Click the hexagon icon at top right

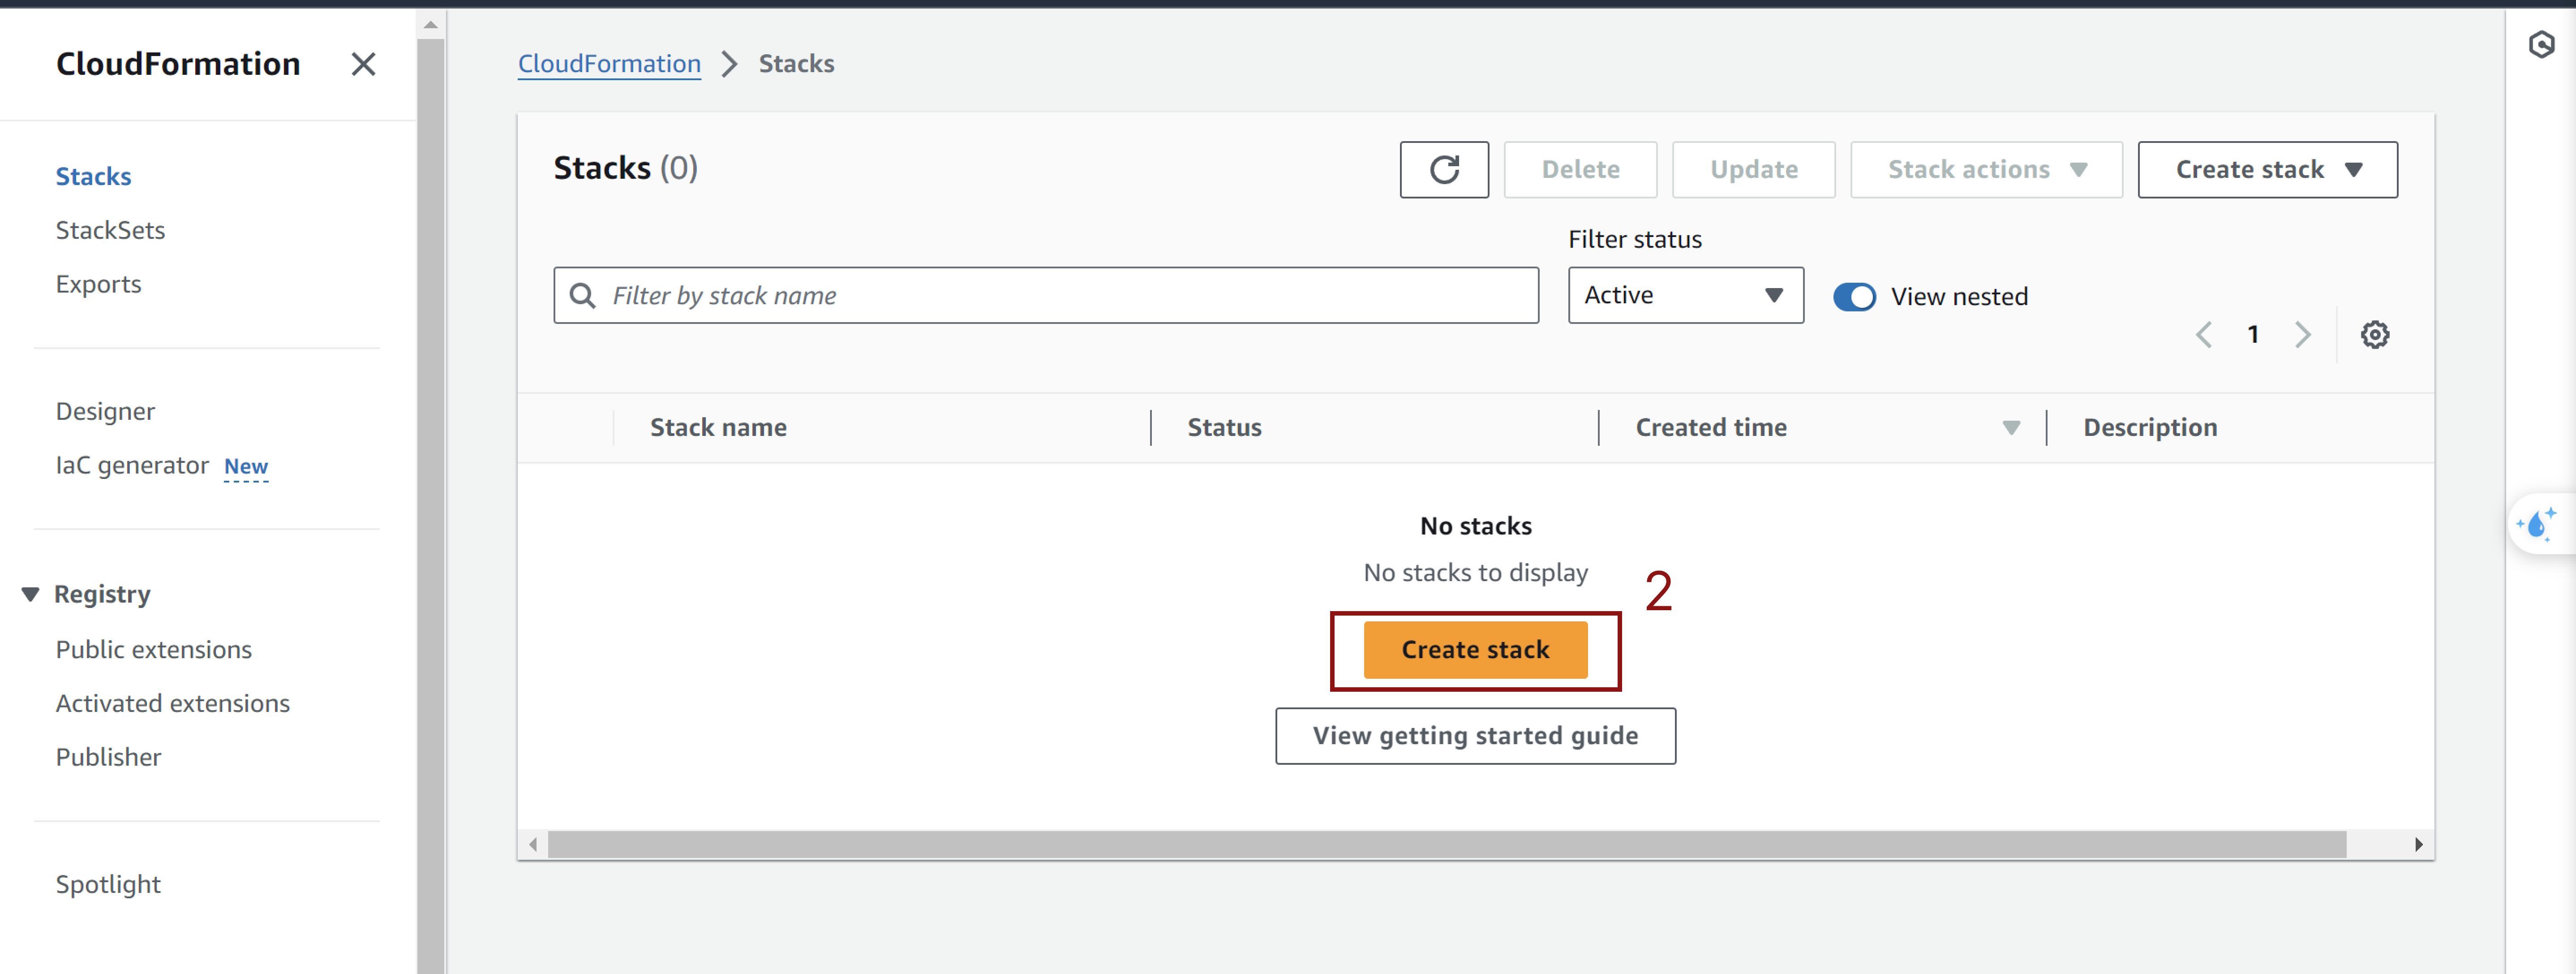2541,44
